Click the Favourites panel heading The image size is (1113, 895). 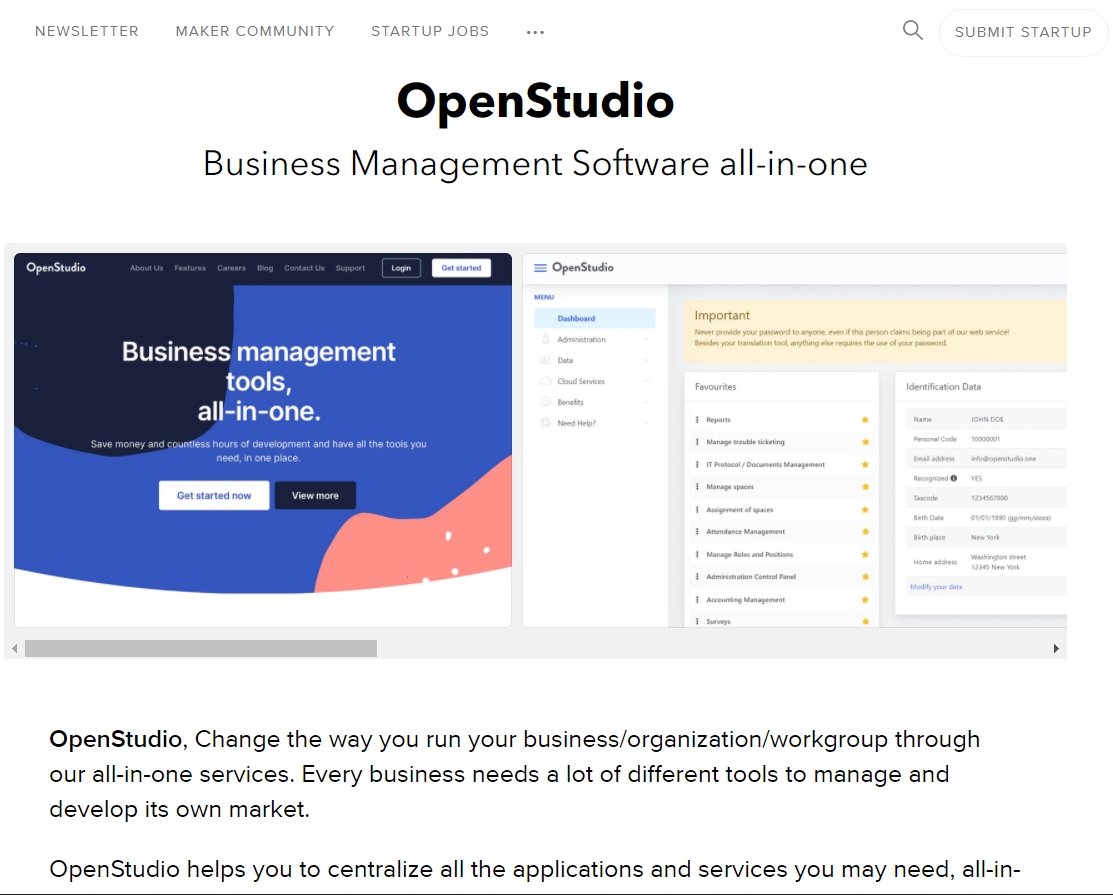(x=716, y=387)
